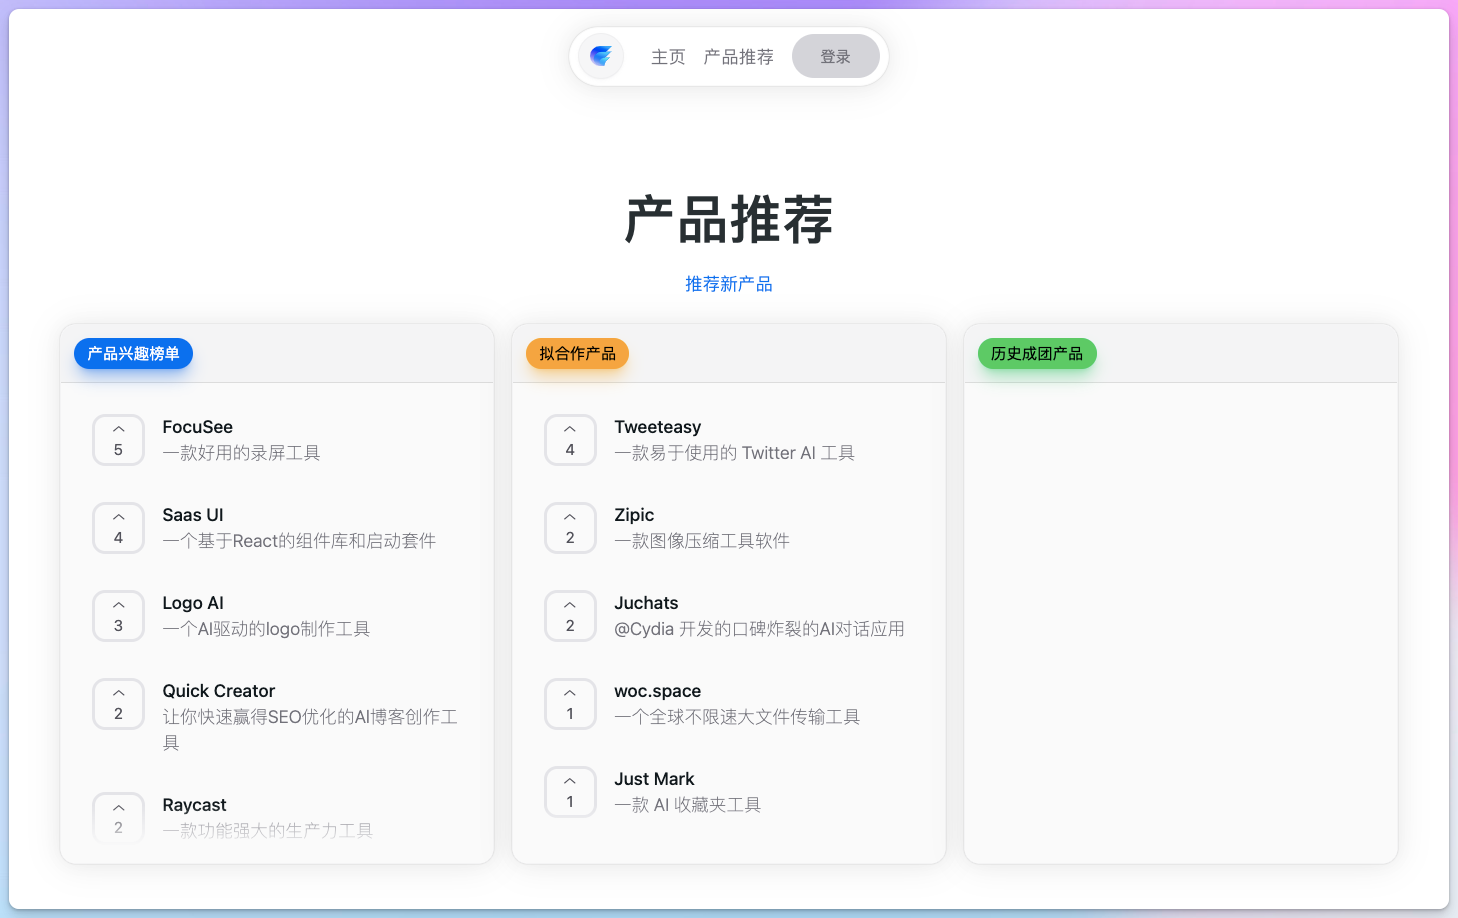The height and width of the screenshot is (918, 1458).
Task: Upvote the FocuSee screen recording tool
Action: [118, 440]
